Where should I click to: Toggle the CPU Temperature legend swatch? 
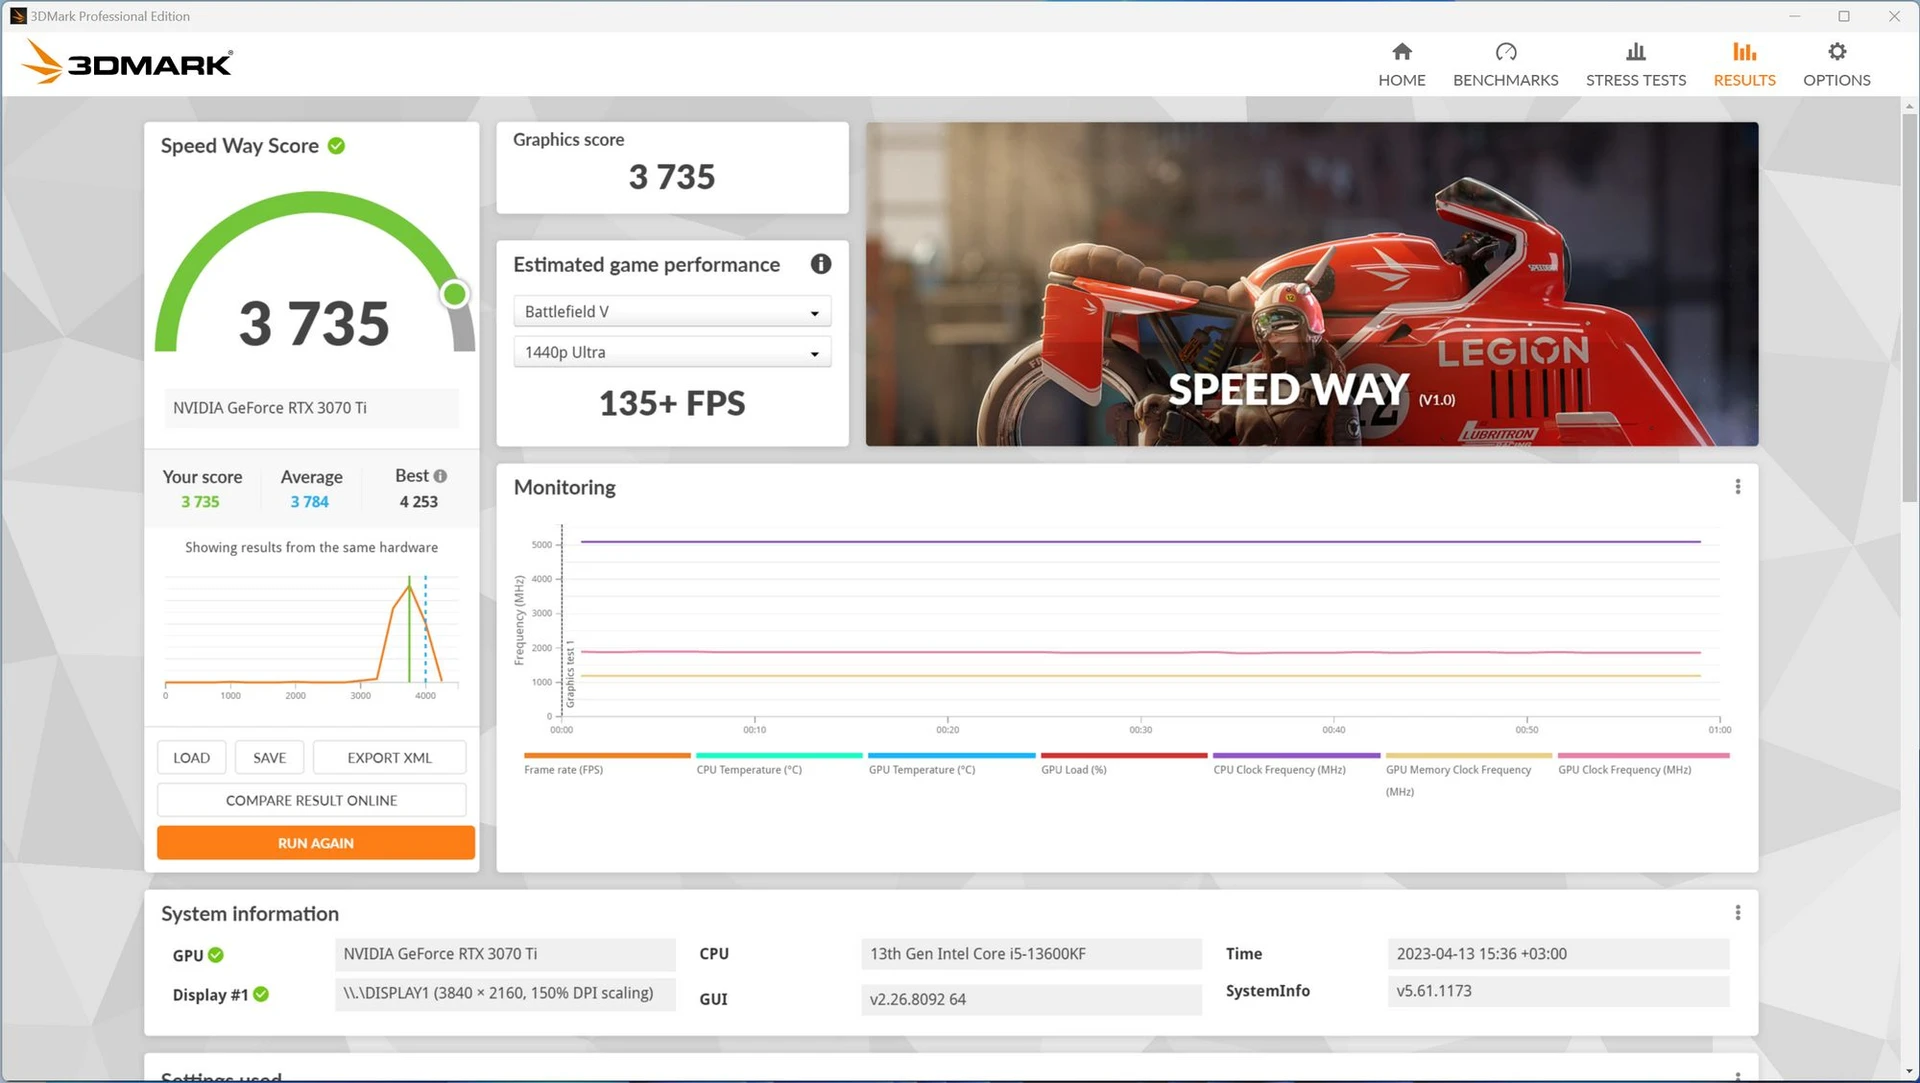[x=779, y=756]
